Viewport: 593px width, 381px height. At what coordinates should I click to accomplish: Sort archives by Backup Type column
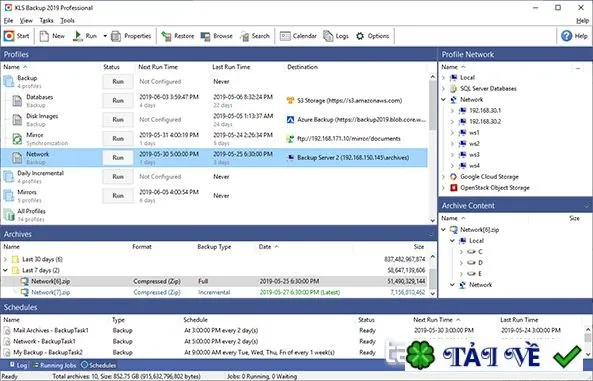pos(214,247)
